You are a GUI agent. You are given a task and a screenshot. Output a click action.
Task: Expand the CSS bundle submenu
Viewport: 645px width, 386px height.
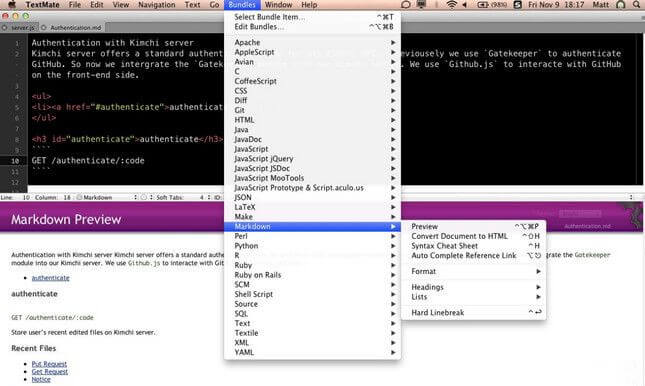(313, 91)
